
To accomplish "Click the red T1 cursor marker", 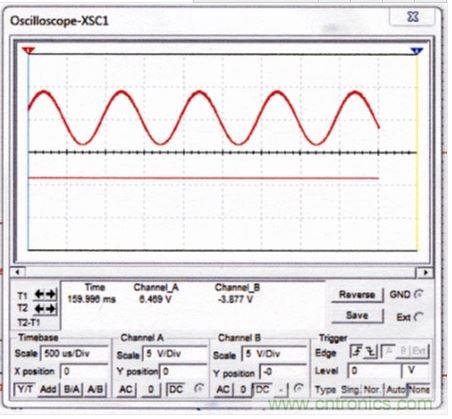I will [x=28, y=50].
